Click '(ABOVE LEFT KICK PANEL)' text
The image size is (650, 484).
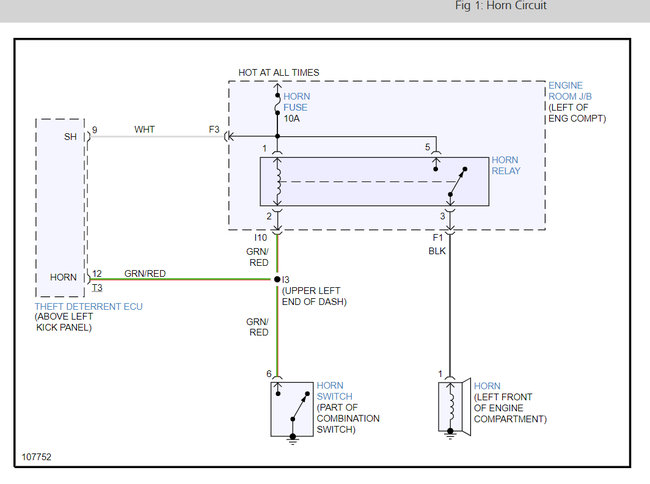point(64,322)
